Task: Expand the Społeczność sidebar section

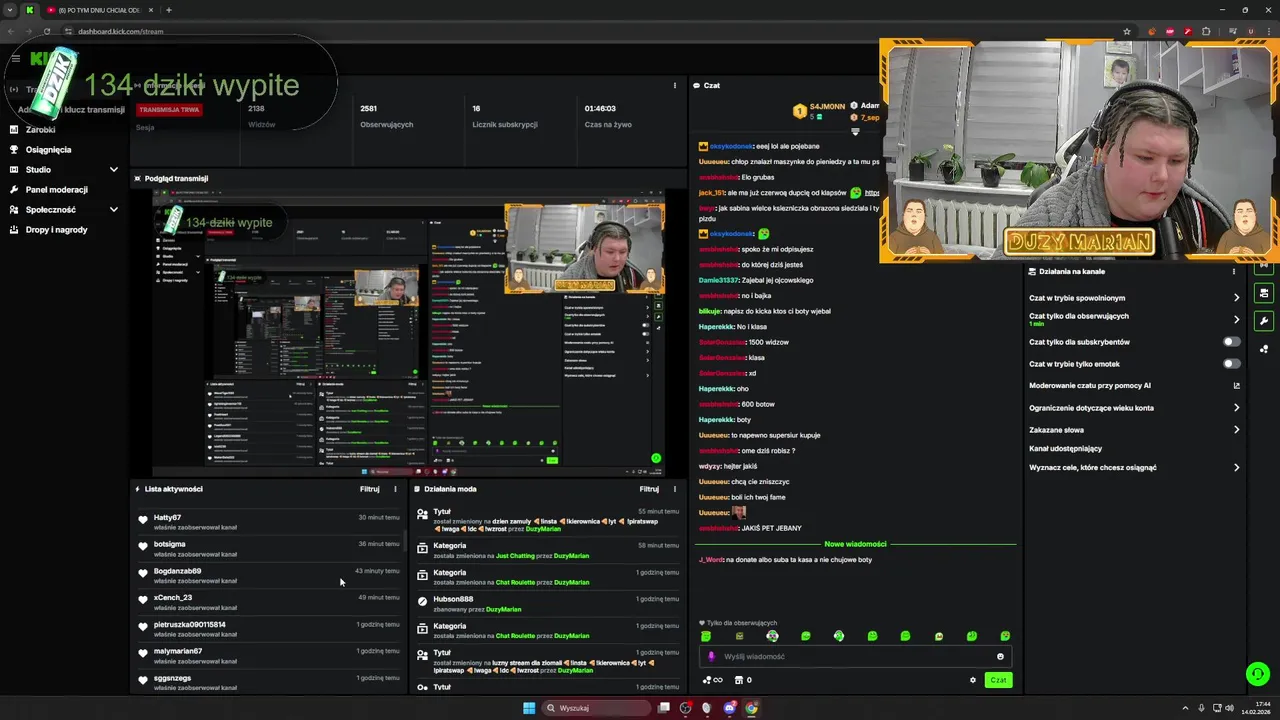Action: click(x=113, y=209)
